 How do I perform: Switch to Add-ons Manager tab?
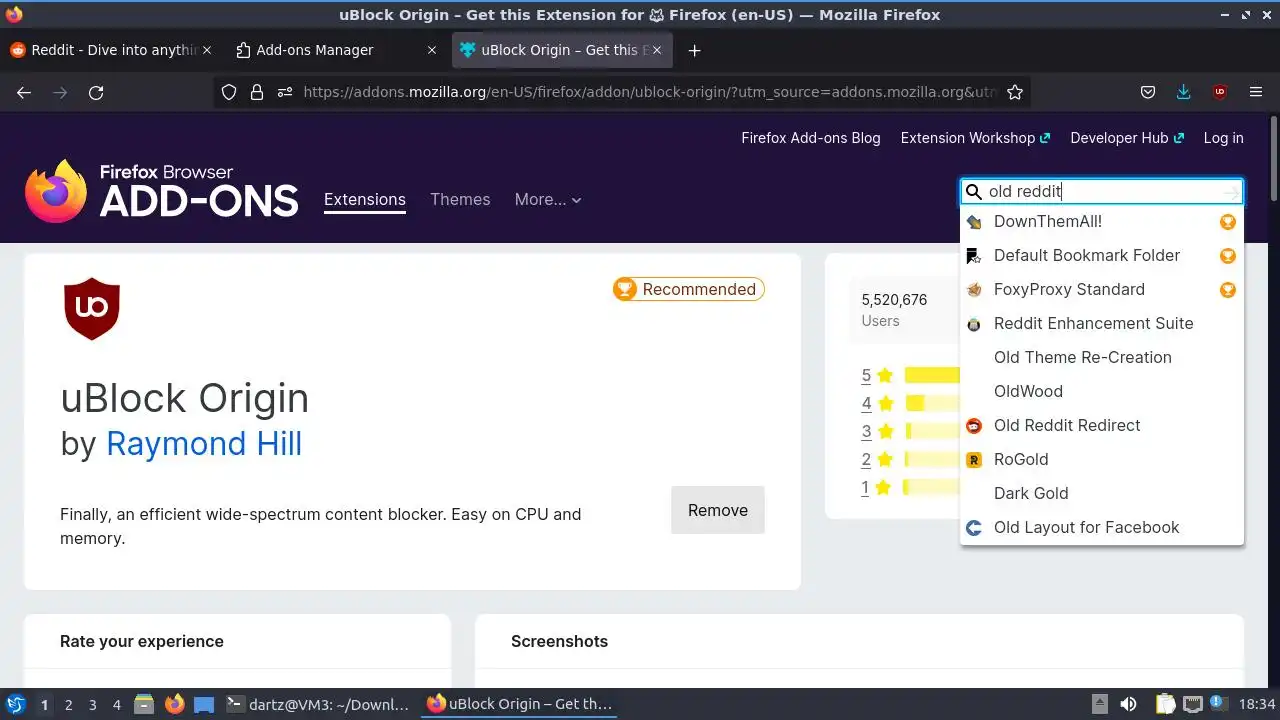[335, 50]
